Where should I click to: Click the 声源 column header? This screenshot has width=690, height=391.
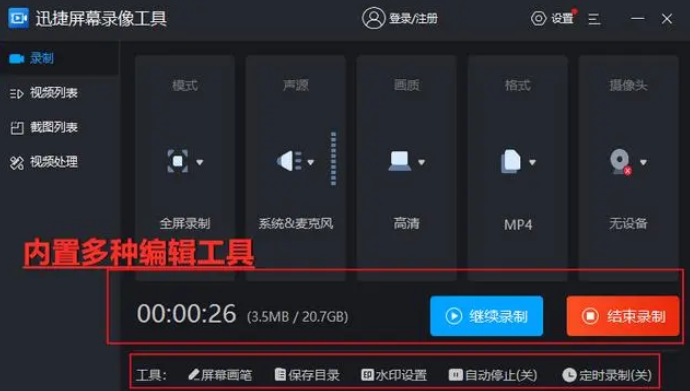tap(296, 85)
